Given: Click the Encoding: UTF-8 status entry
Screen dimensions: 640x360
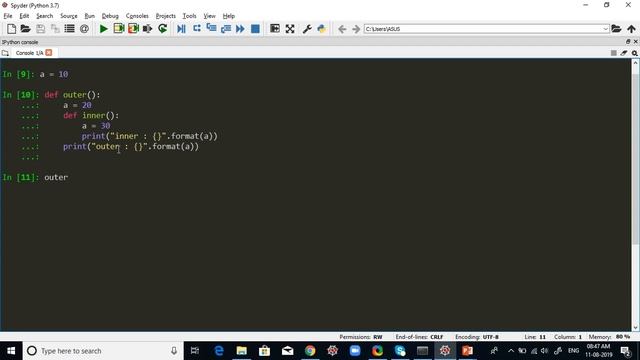Looking at the screenshot, I should pos(477,337).
